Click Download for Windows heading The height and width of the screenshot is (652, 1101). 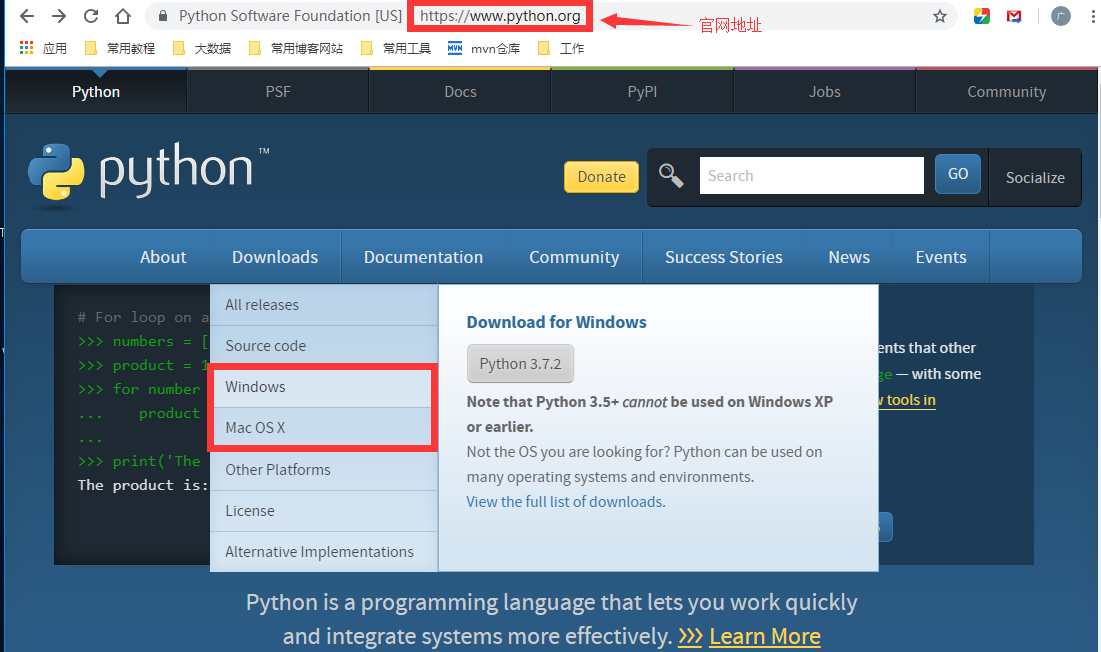(556, 322)
